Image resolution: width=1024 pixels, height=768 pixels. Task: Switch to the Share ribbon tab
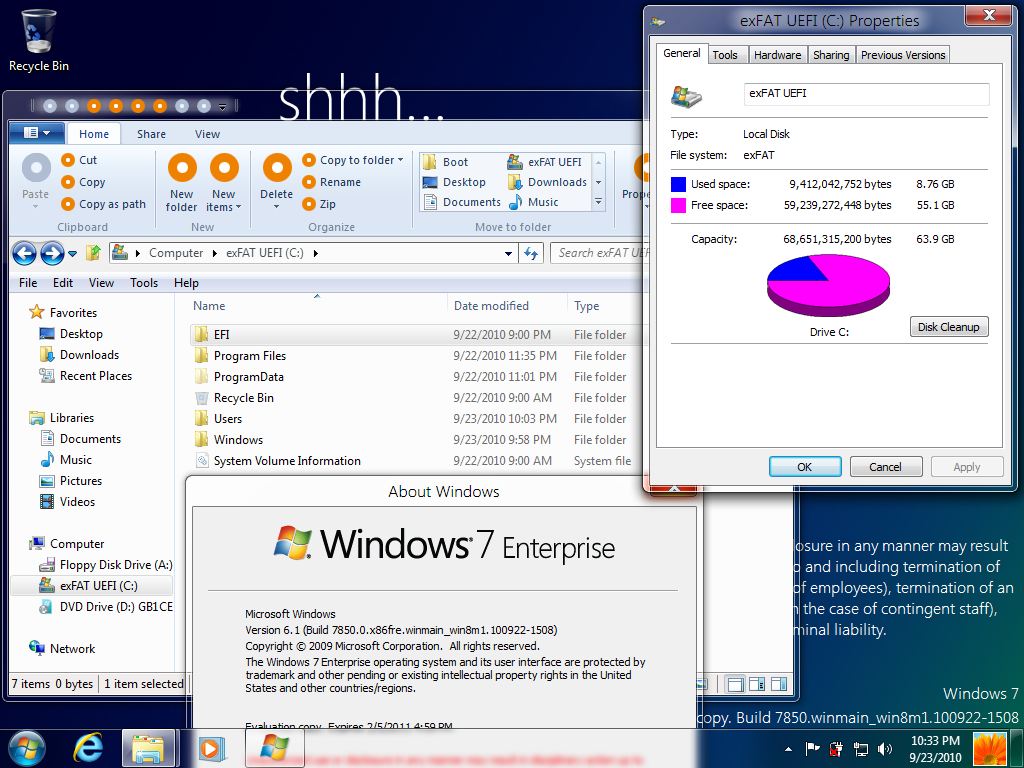152,134
